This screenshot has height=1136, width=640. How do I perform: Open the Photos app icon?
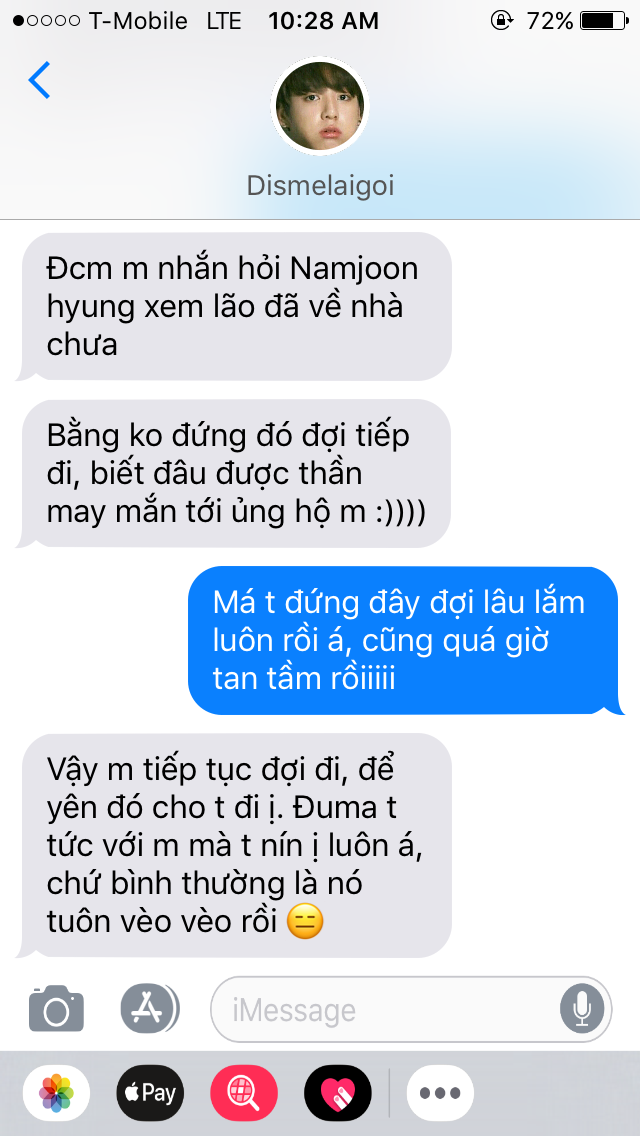pyautogui.click(x=57, y=1093)
